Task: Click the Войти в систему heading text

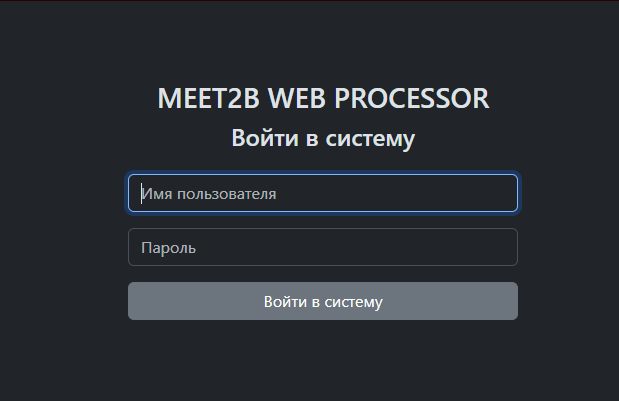Action: click(x=323, y=138)
